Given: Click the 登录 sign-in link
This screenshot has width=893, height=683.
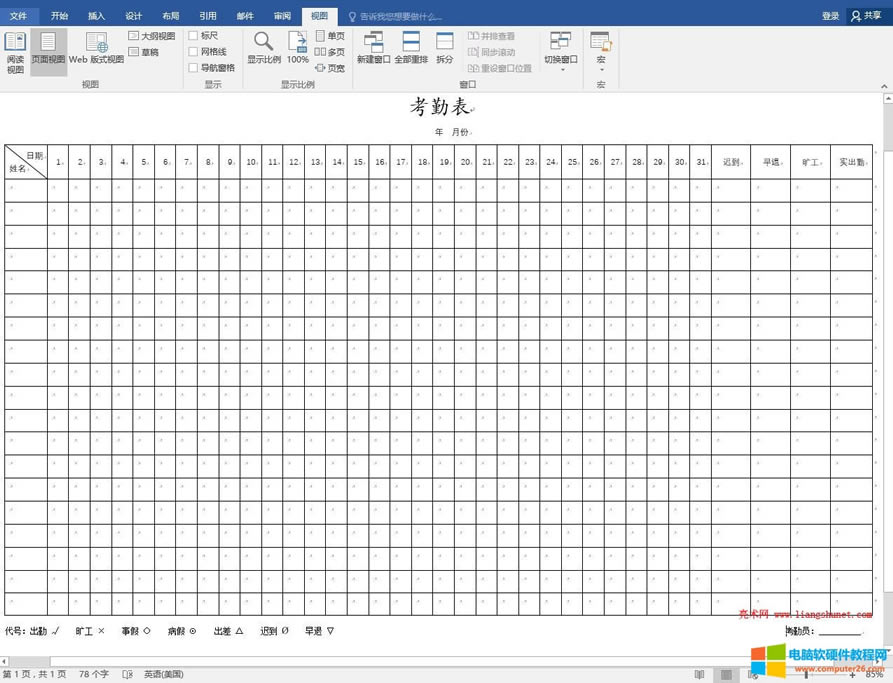Looking at the screenshot, I should tap(831, 15).
